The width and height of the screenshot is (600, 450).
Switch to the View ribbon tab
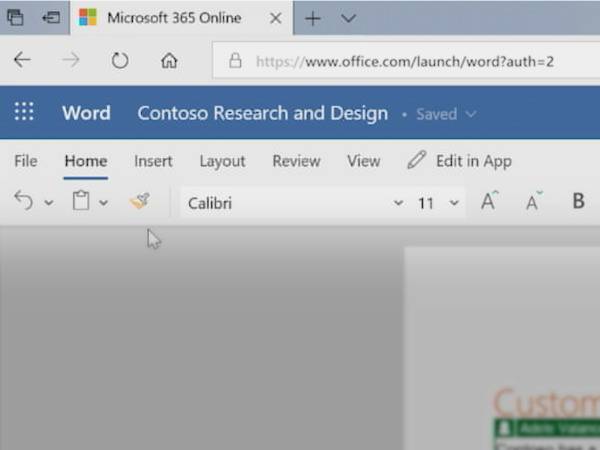click(x=364, y=161)
